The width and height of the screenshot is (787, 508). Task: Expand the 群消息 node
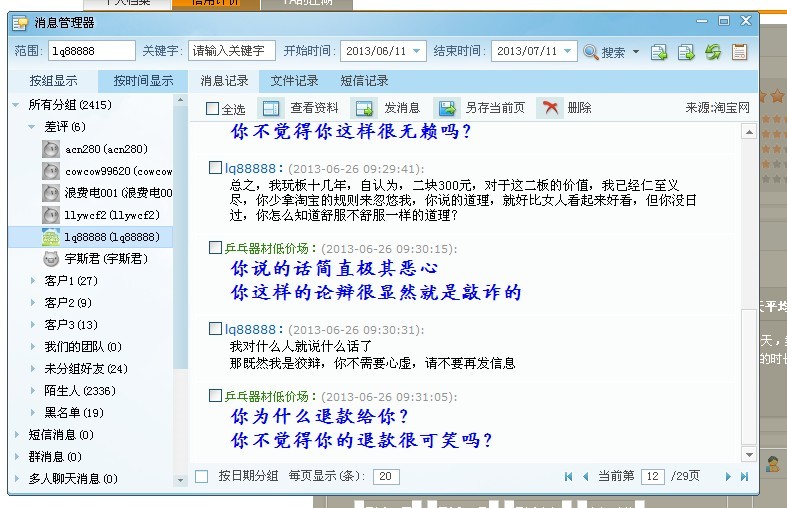pos(17,457)
